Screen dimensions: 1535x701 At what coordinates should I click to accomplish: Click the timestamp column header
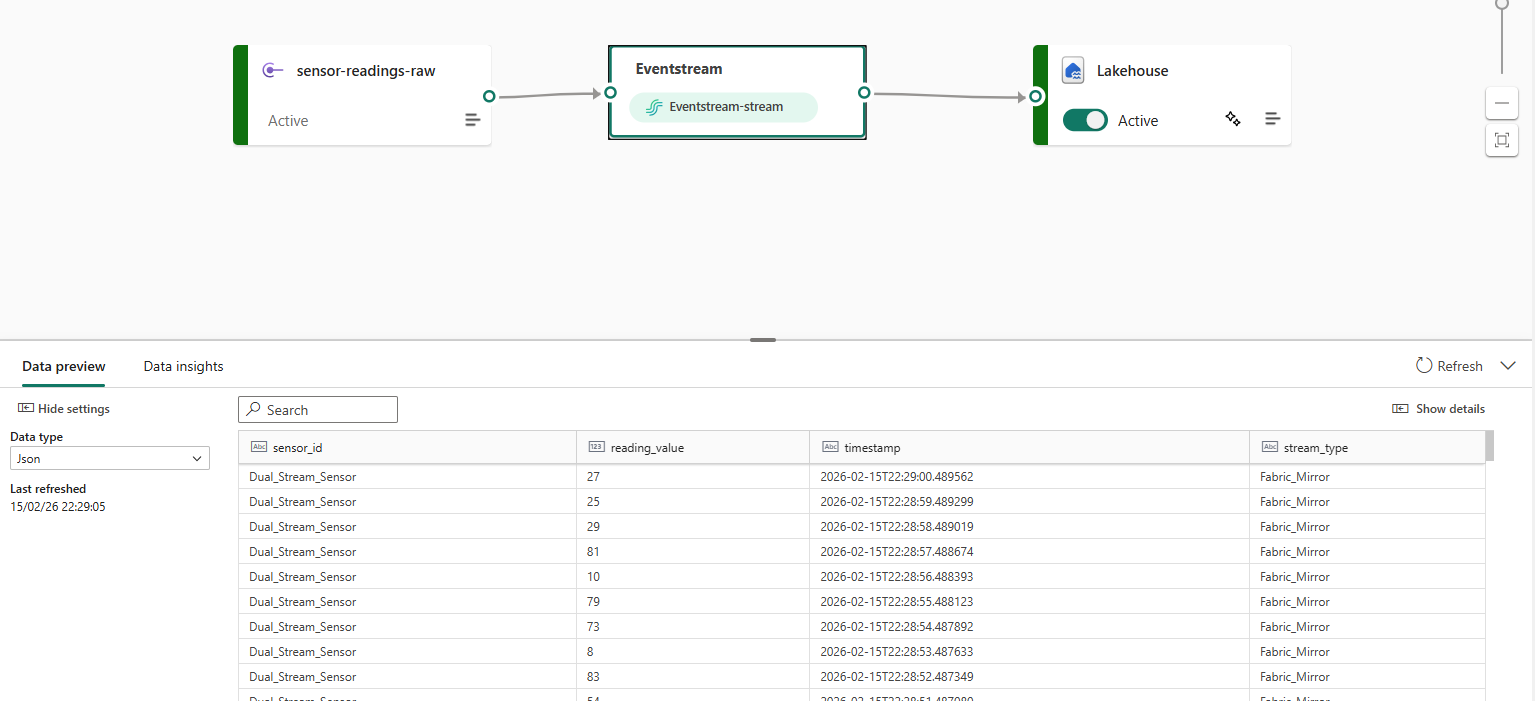click(1030, 447)
